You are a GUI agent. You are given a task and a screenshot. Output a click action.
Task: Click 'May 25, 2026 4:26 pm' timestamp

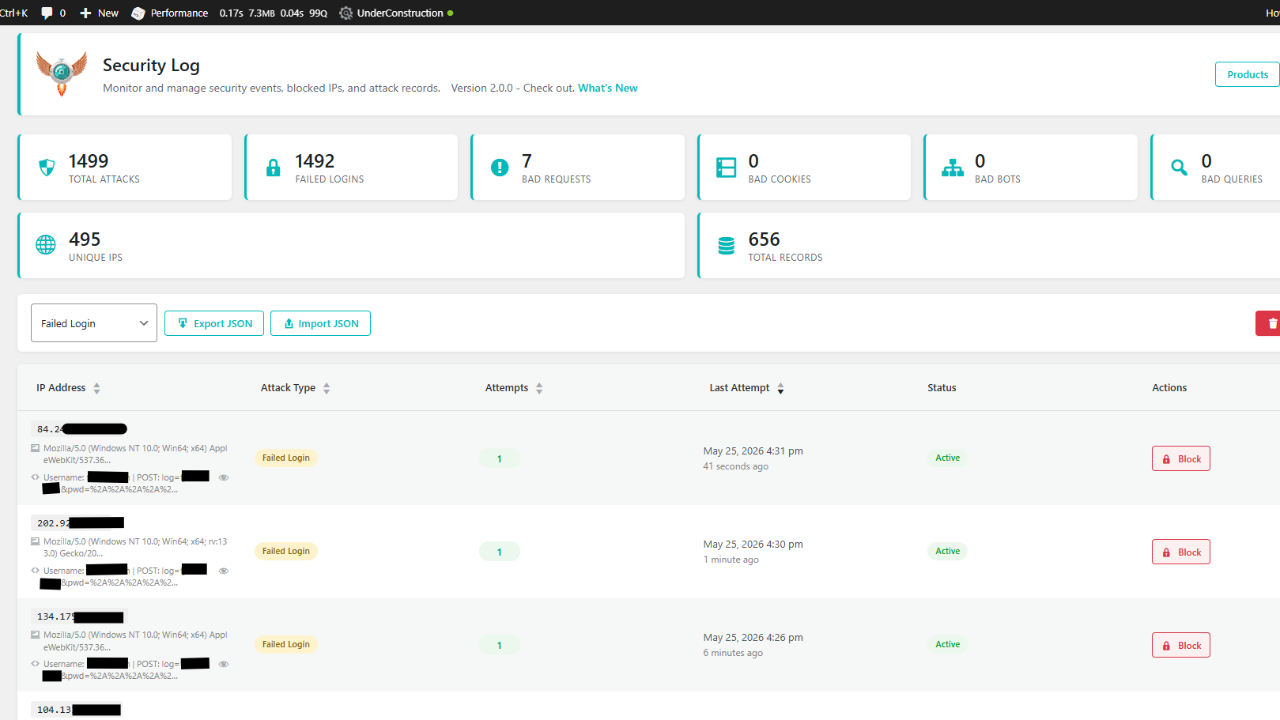pyautogui.click(x=753, y=637)
